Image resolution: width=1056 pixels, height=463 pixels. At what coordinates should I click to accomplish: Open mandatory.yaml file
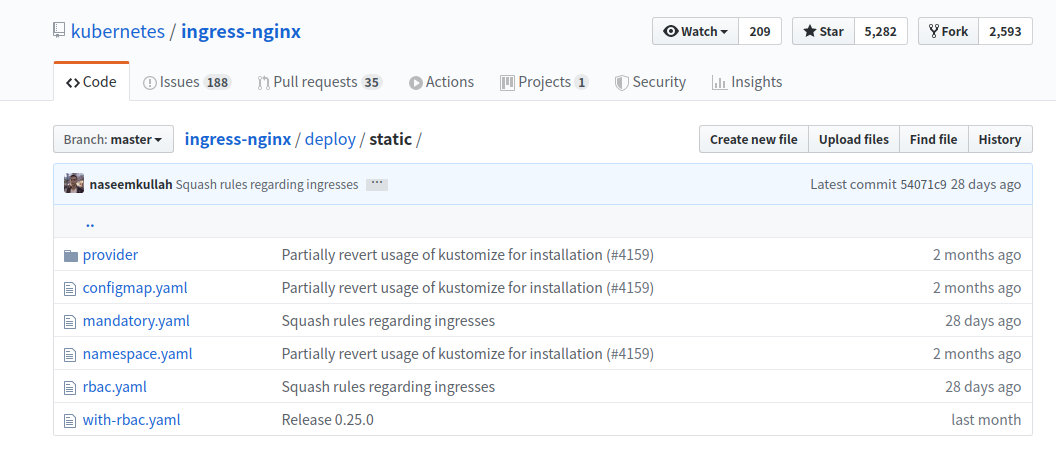pyautogui.click(x=136, y=321)
